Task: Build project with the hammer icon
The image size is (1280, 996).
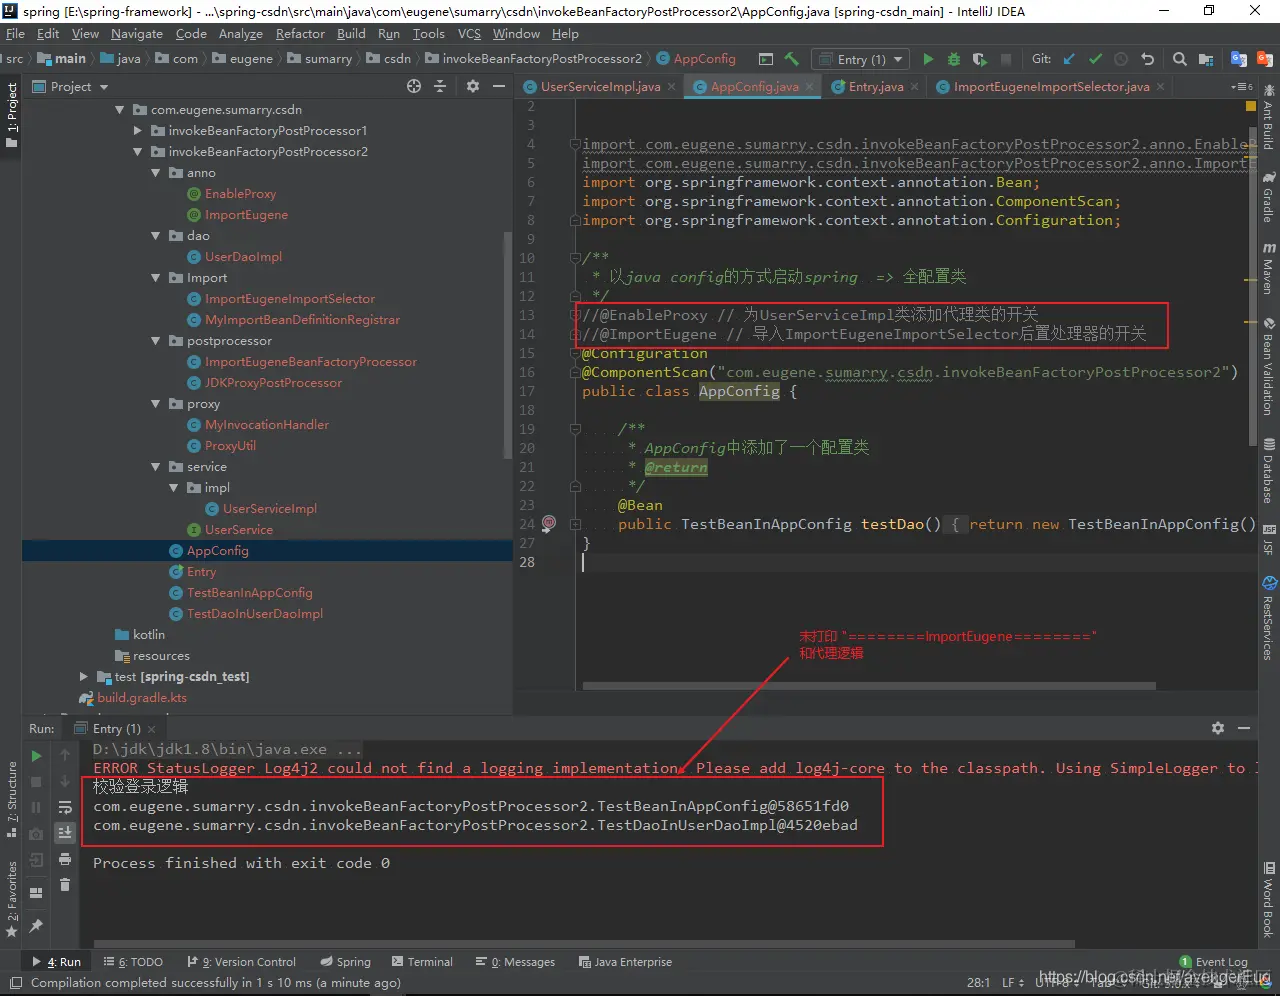Action: pyautogui.click(x=792, y=59)
